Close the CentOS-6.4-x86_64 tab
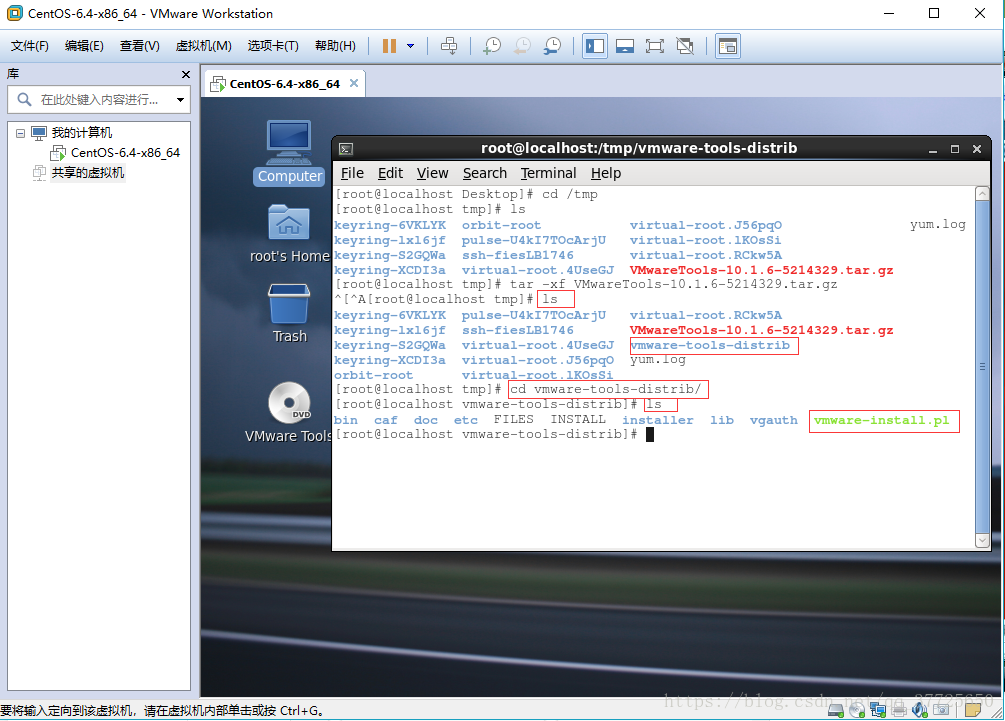 tap(354, 83)
